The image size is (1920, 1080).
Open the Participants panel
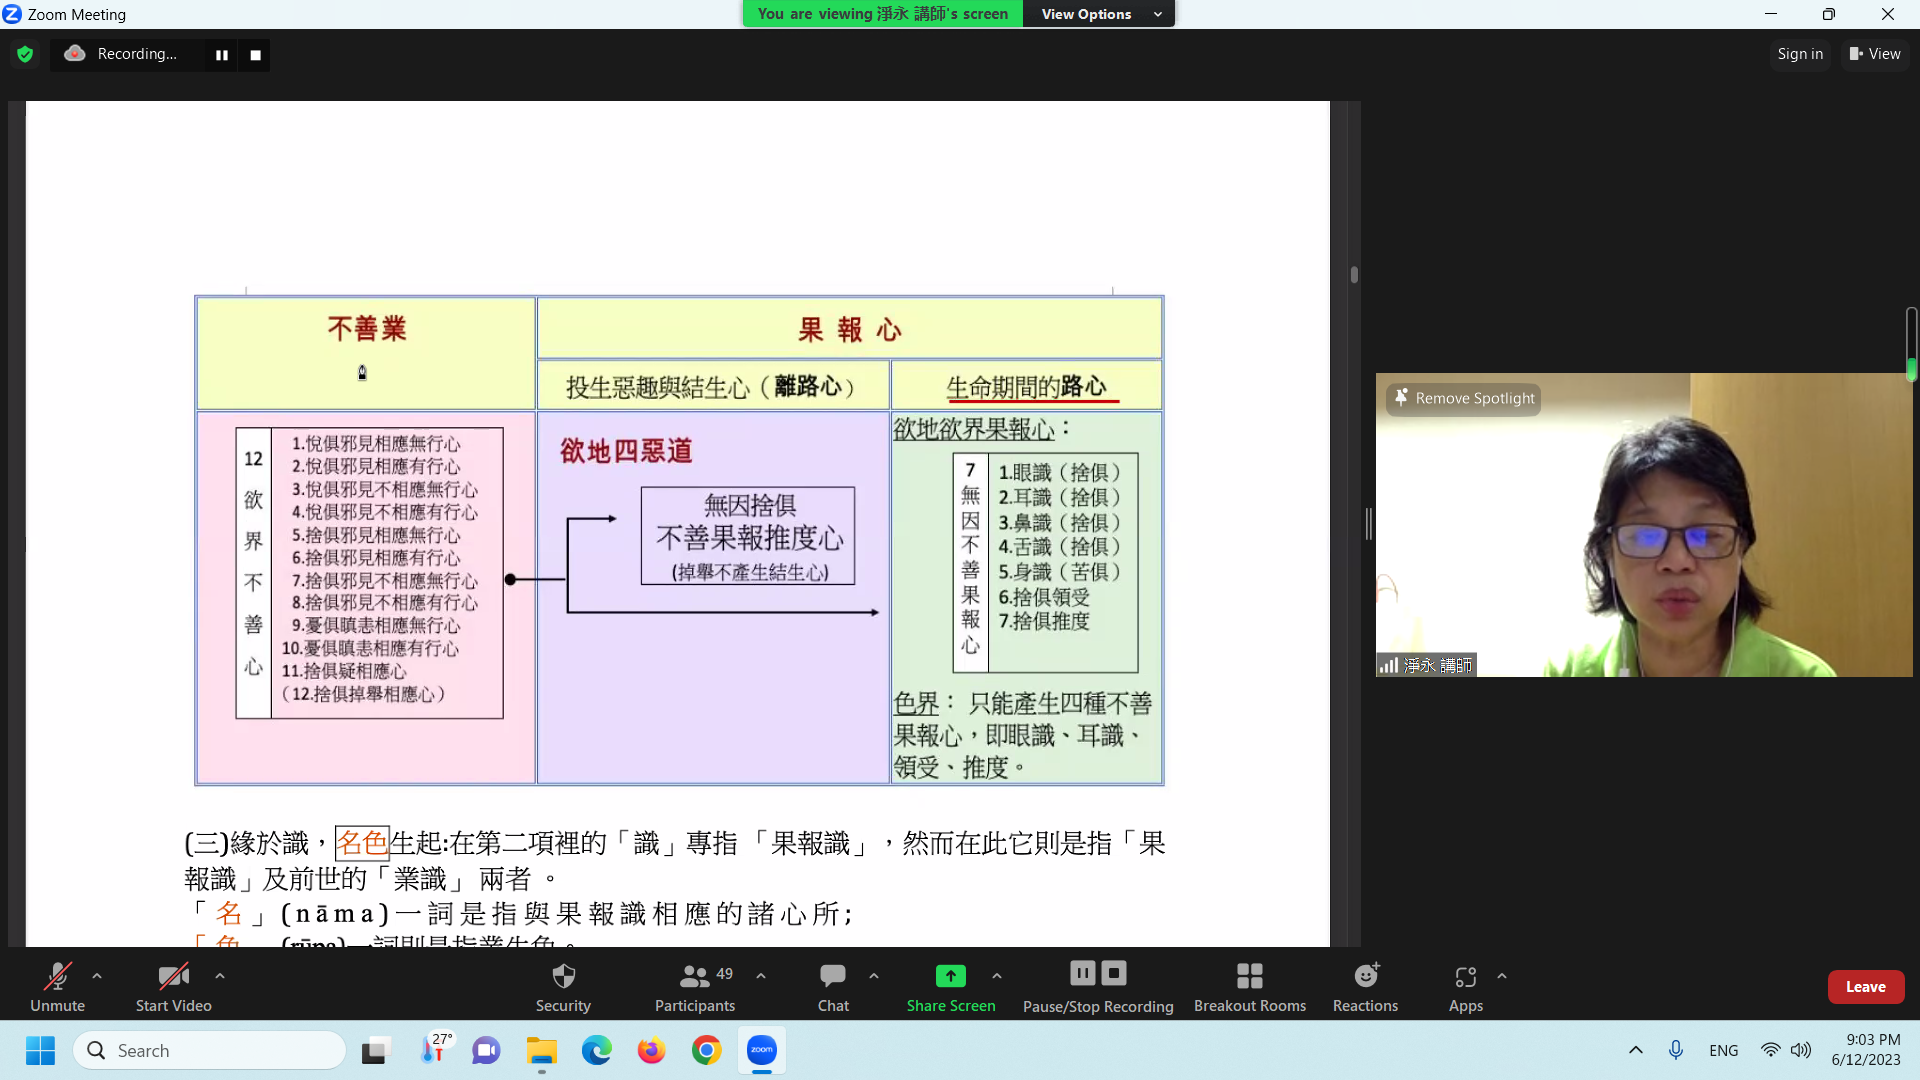click(694, 976)
